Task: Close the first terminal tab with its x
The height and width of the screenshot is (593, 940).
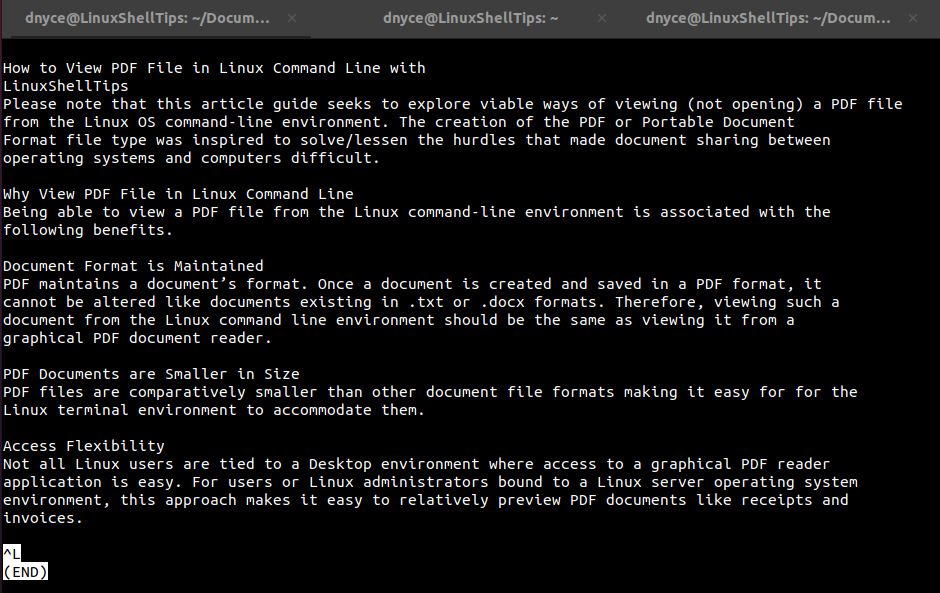Action: [291, 17]
